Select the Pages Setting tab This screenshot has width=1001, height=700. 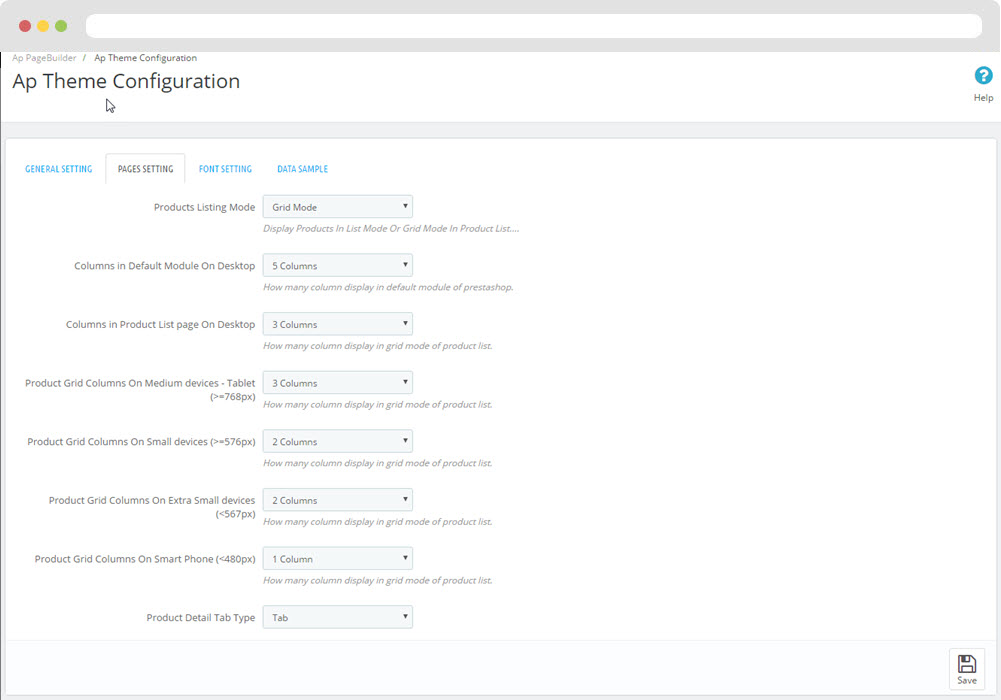(145, 169)
